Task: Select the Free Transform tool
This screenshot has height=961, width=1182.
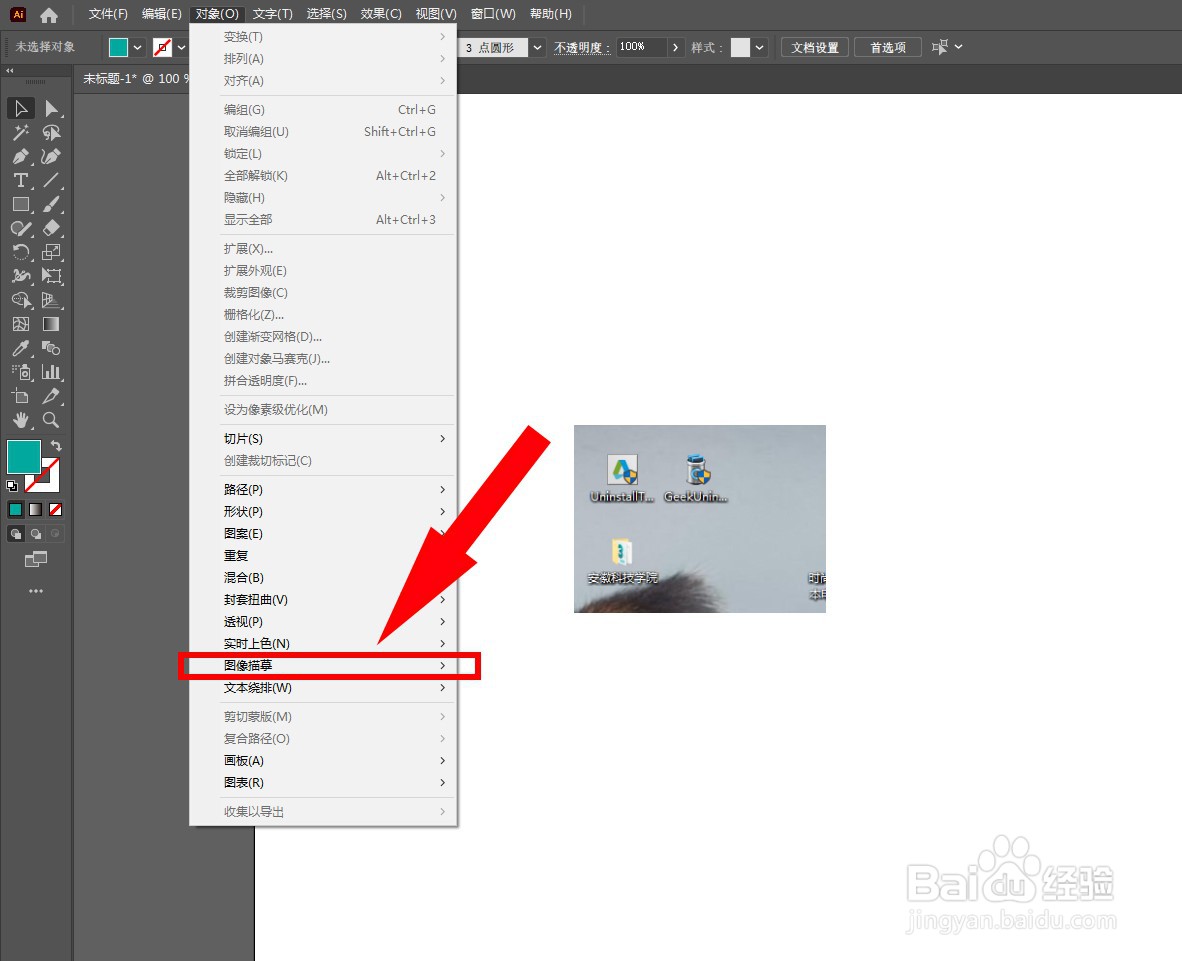Action: click(x=51, y=276)
